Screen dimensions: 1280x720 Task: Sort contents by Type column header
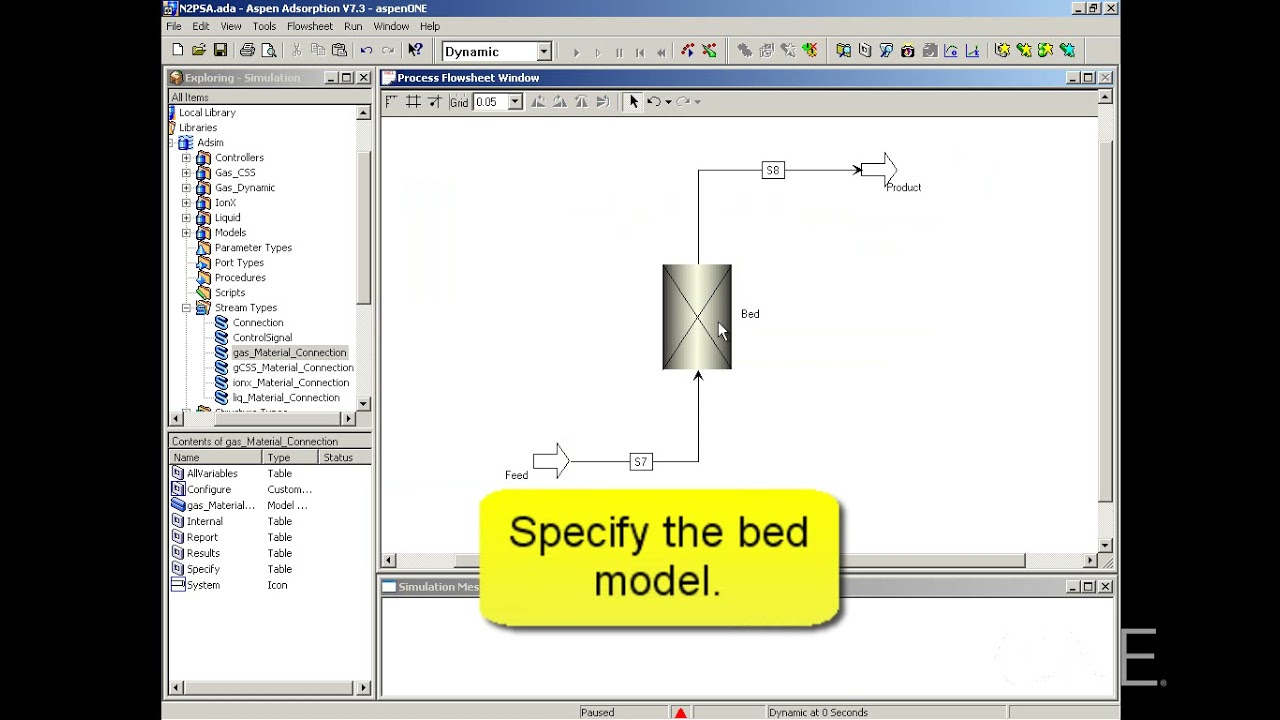290,458
